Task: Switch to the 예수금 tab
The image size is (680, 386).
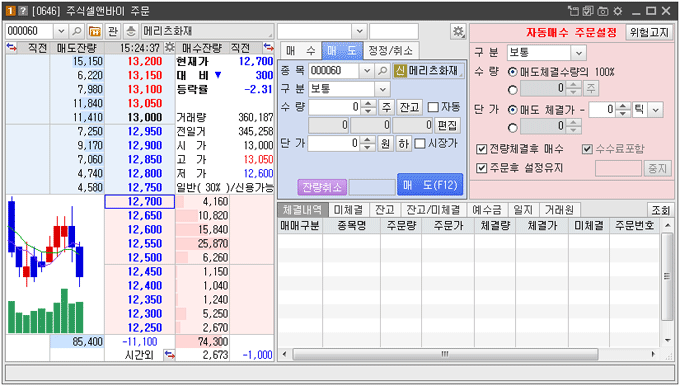Action: [x=487, y=210]
